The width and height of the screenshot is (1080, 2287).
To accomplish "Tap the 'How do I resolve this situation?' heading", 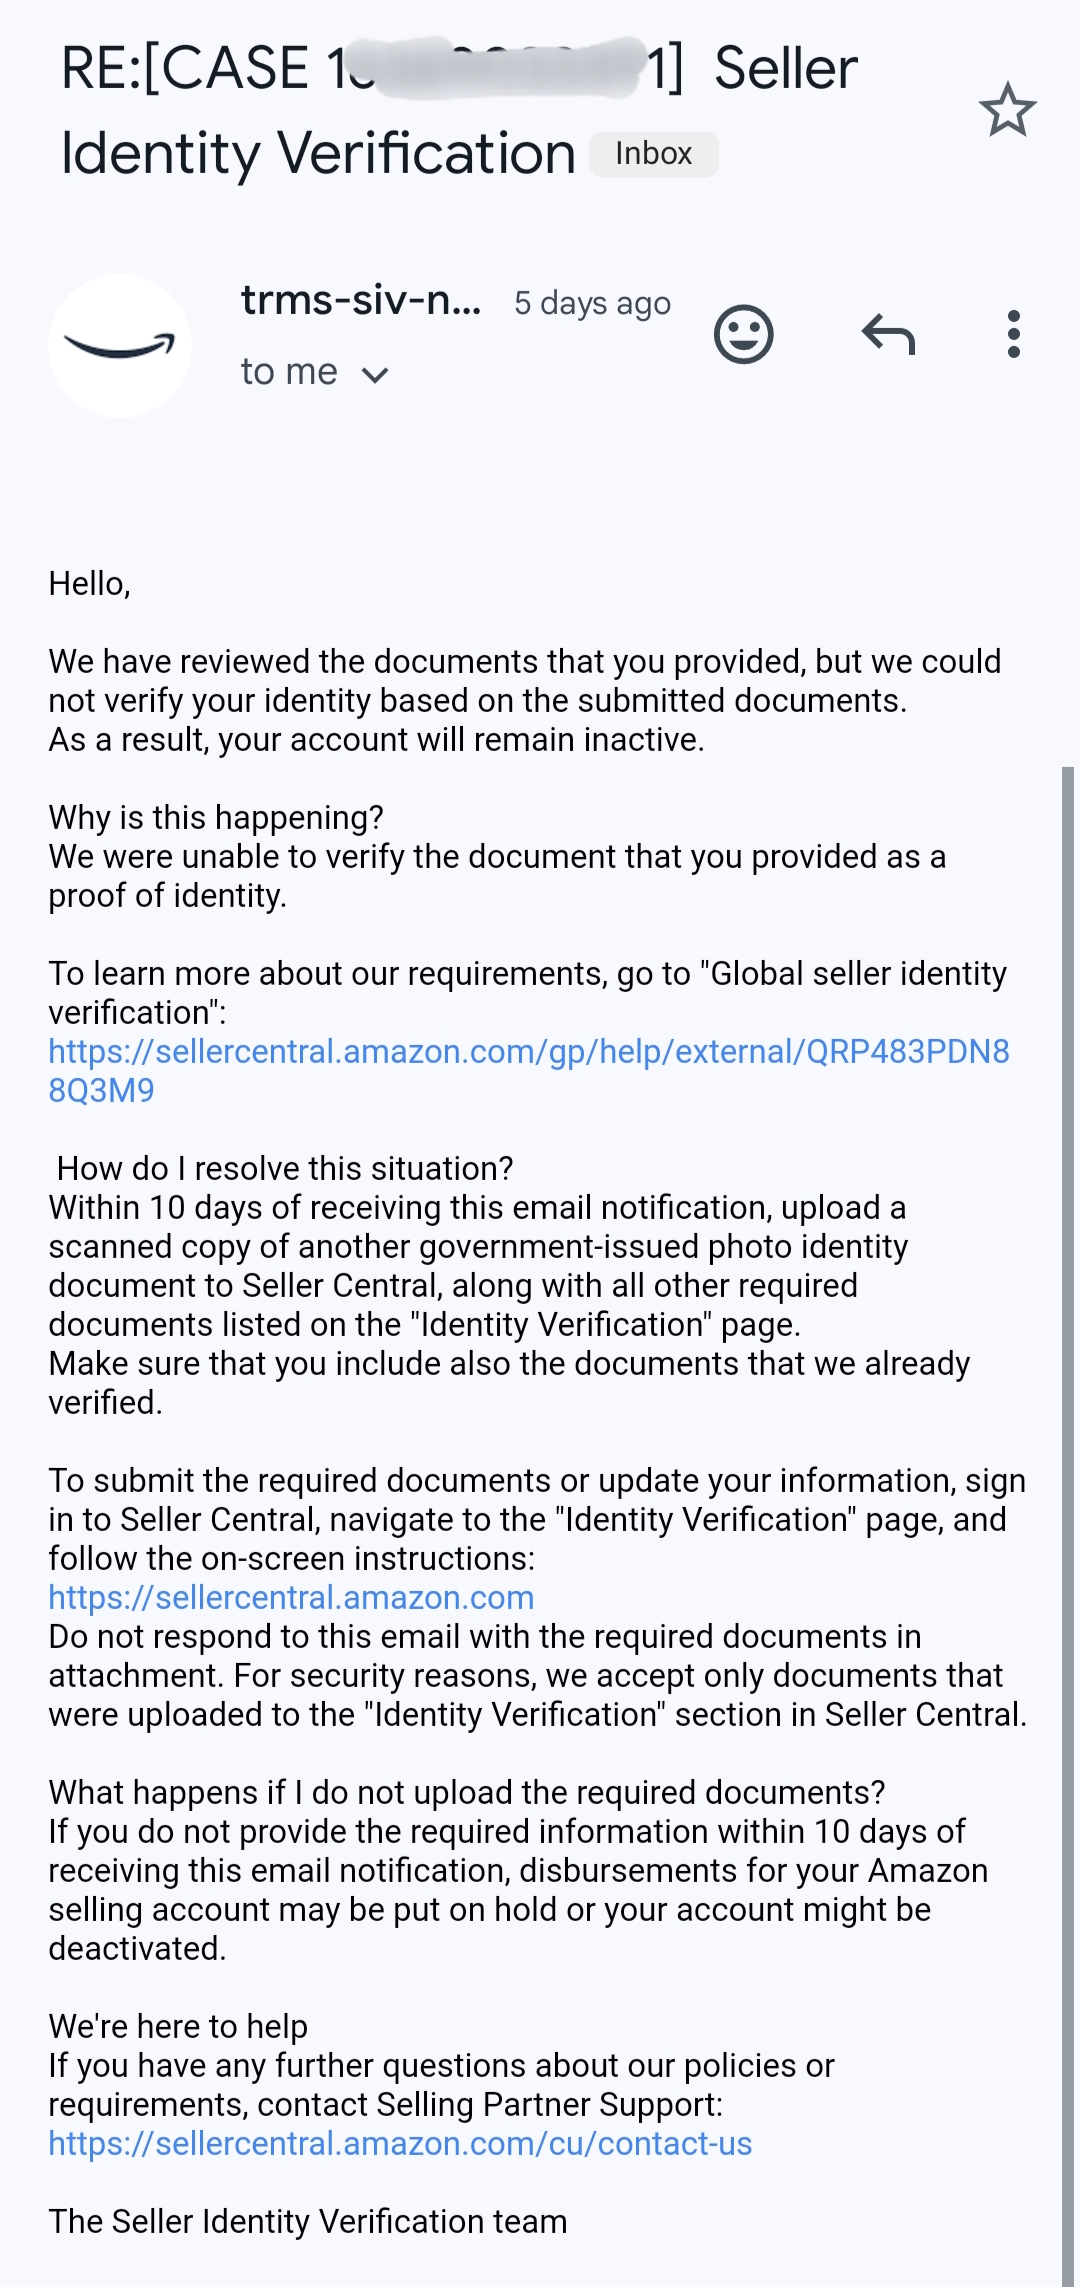I will [287, 1167].
